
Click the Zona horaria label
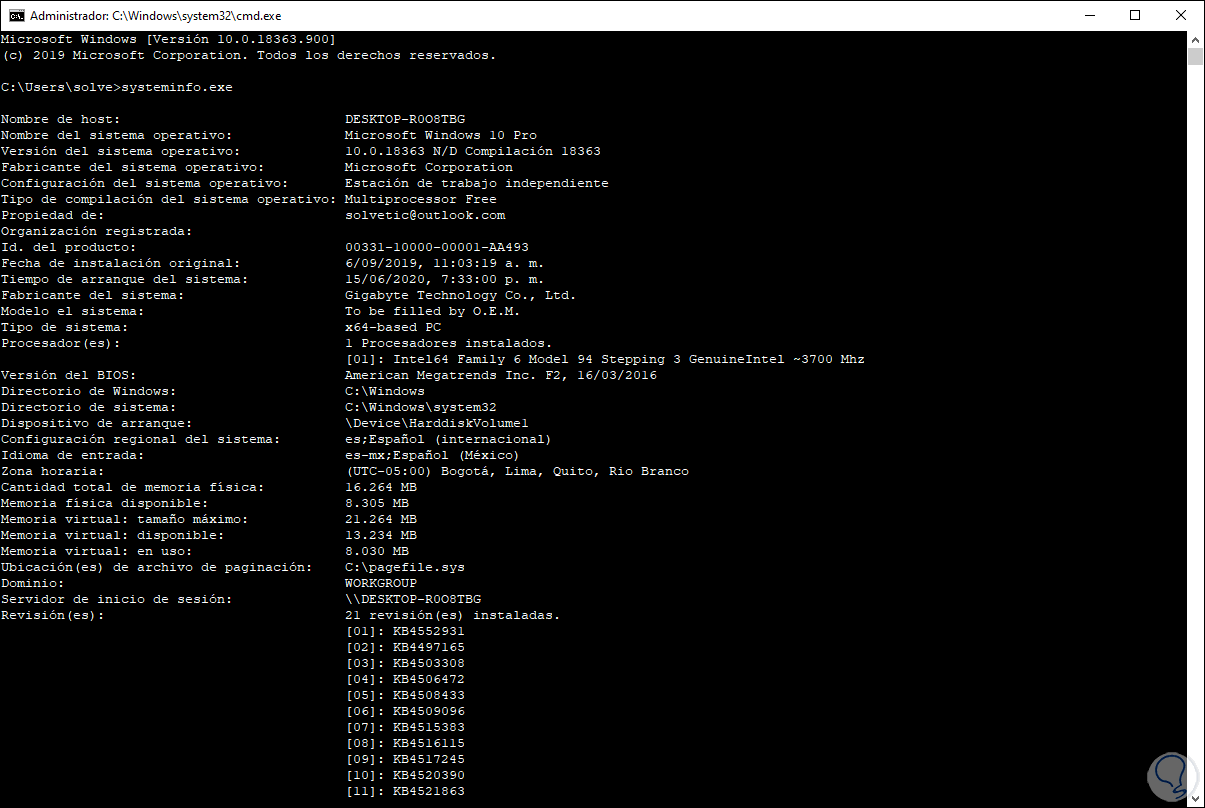pos(52,471)
